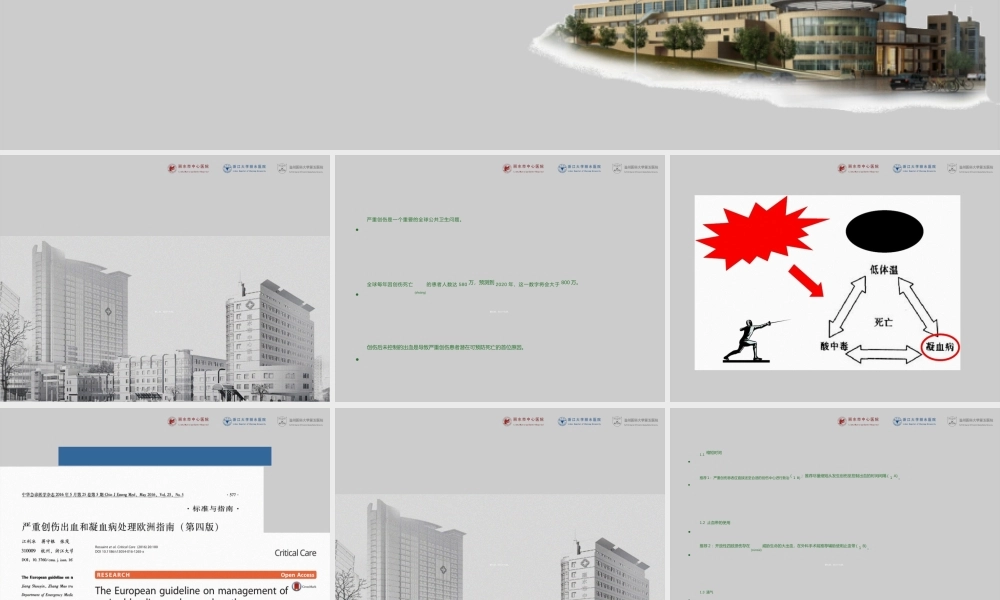Select the fencer silhouette figure
This screenshot has height=600, width=1000.
745,341
